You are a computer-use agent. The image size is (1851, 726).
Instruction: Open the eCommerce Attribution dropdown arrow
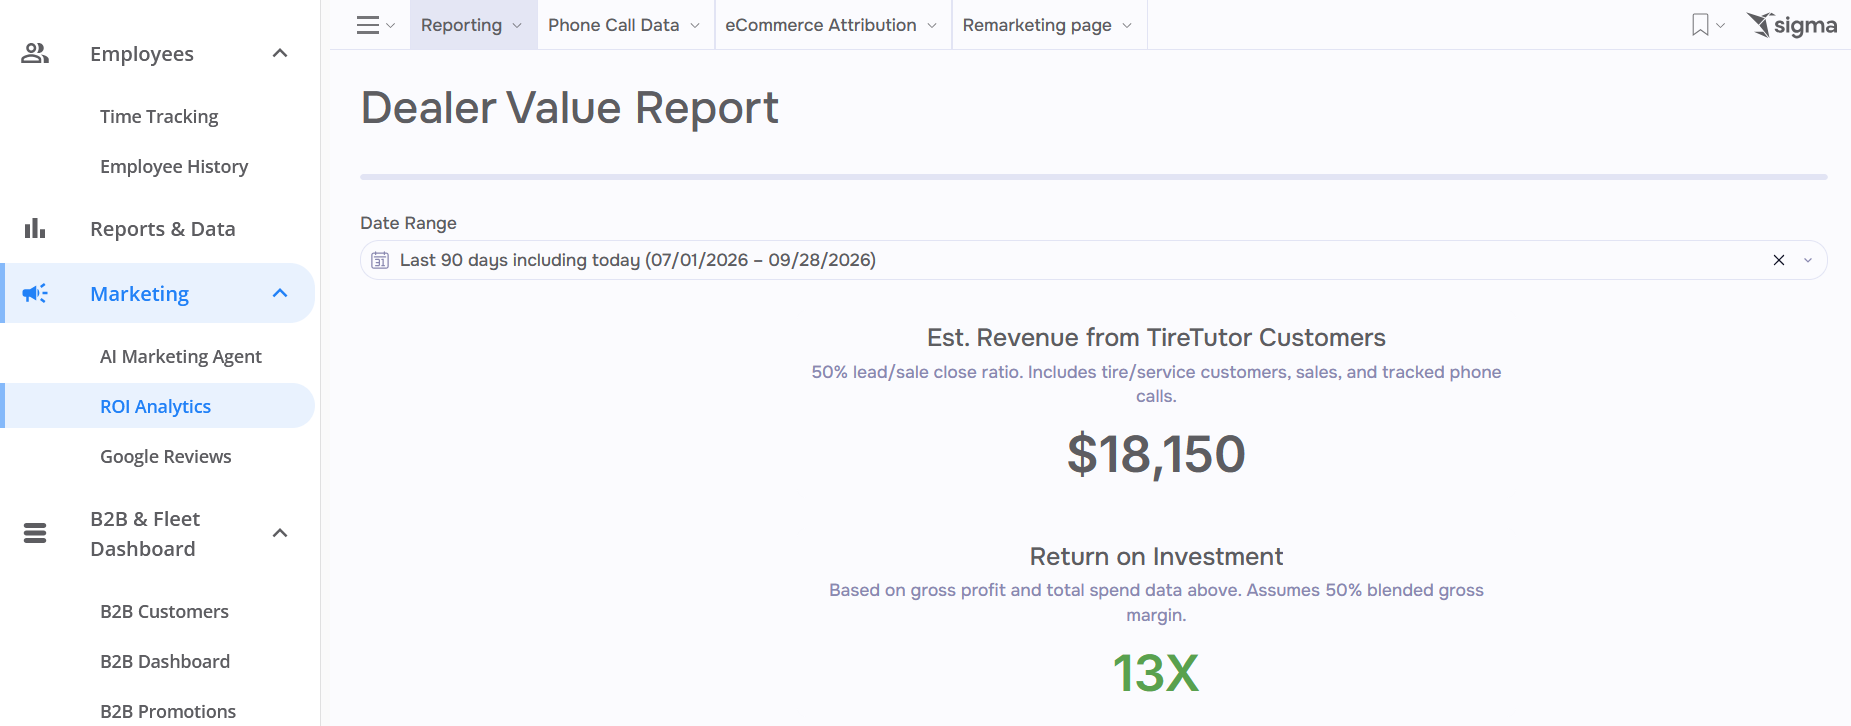[x=932, y=26]
